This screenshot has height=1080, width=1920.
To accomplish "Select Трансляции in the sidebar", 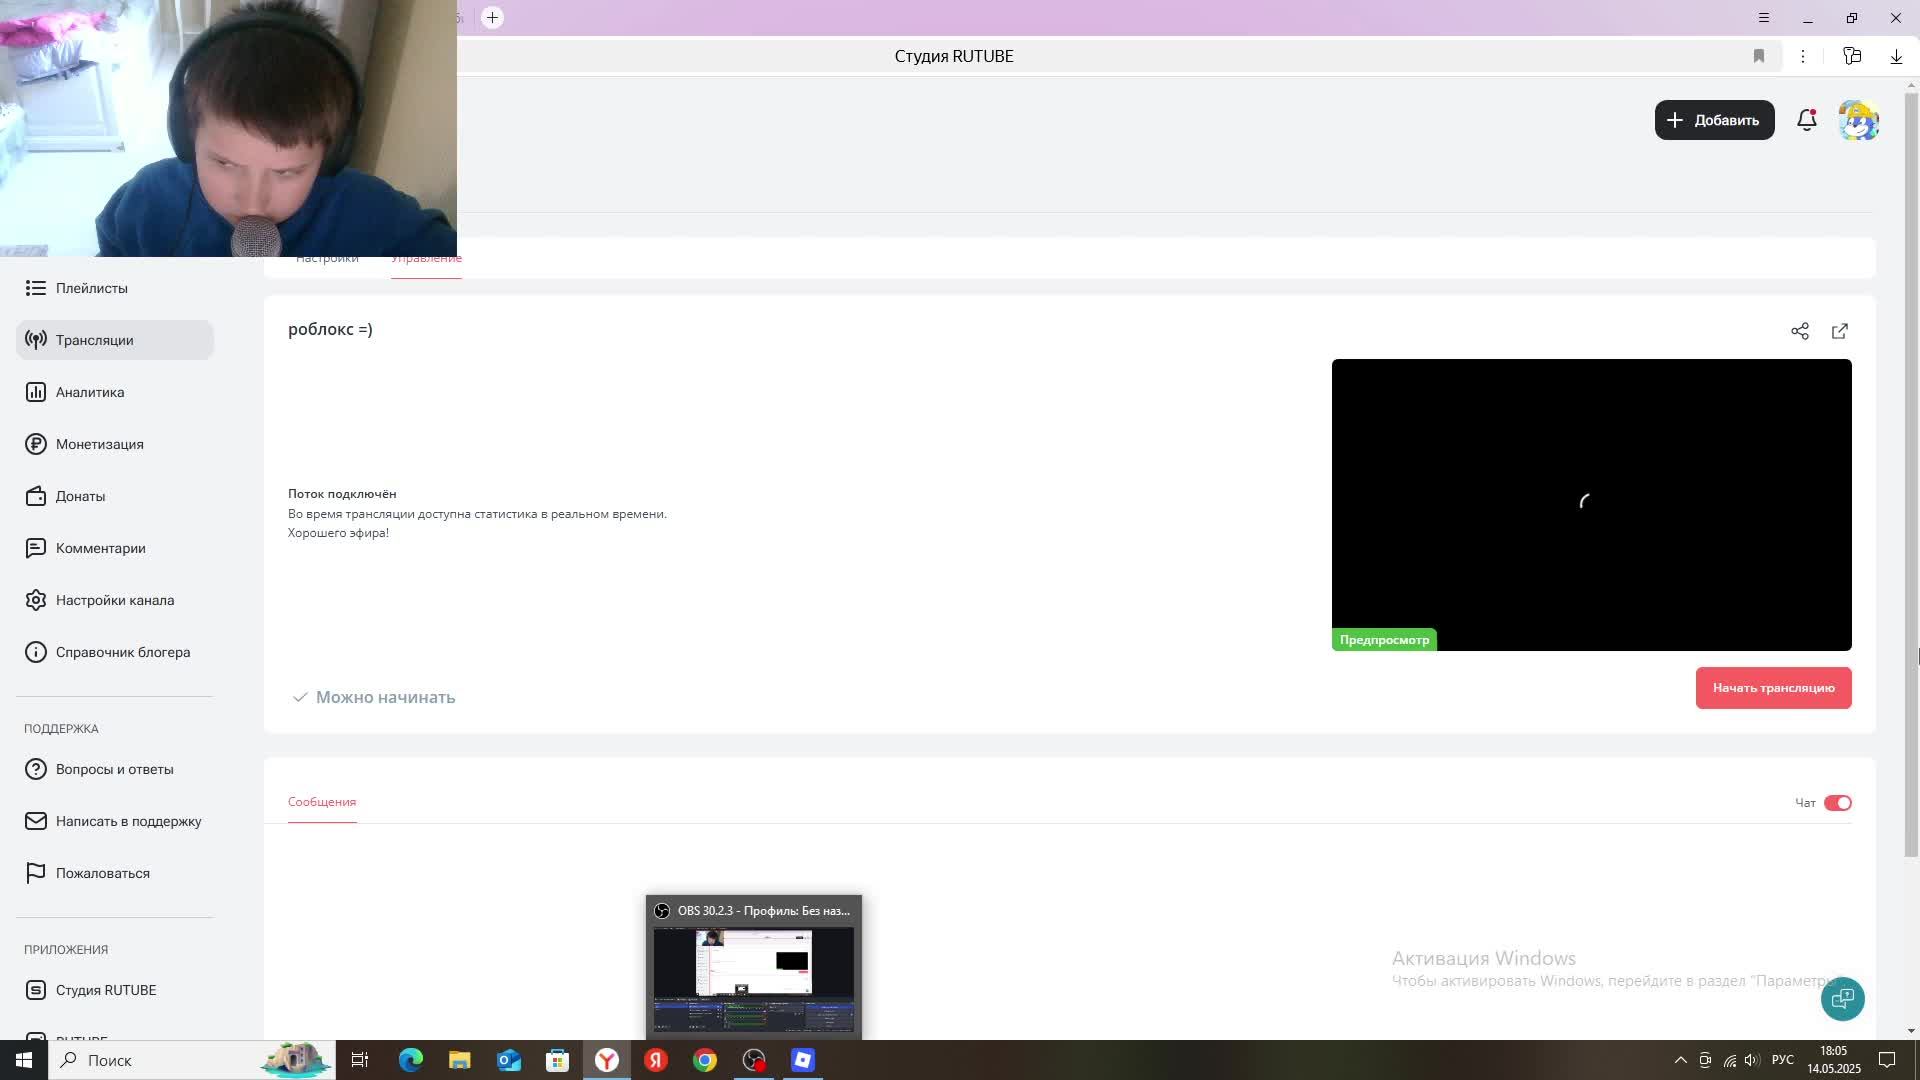I will pyautogui.click(x=94, y=340).
